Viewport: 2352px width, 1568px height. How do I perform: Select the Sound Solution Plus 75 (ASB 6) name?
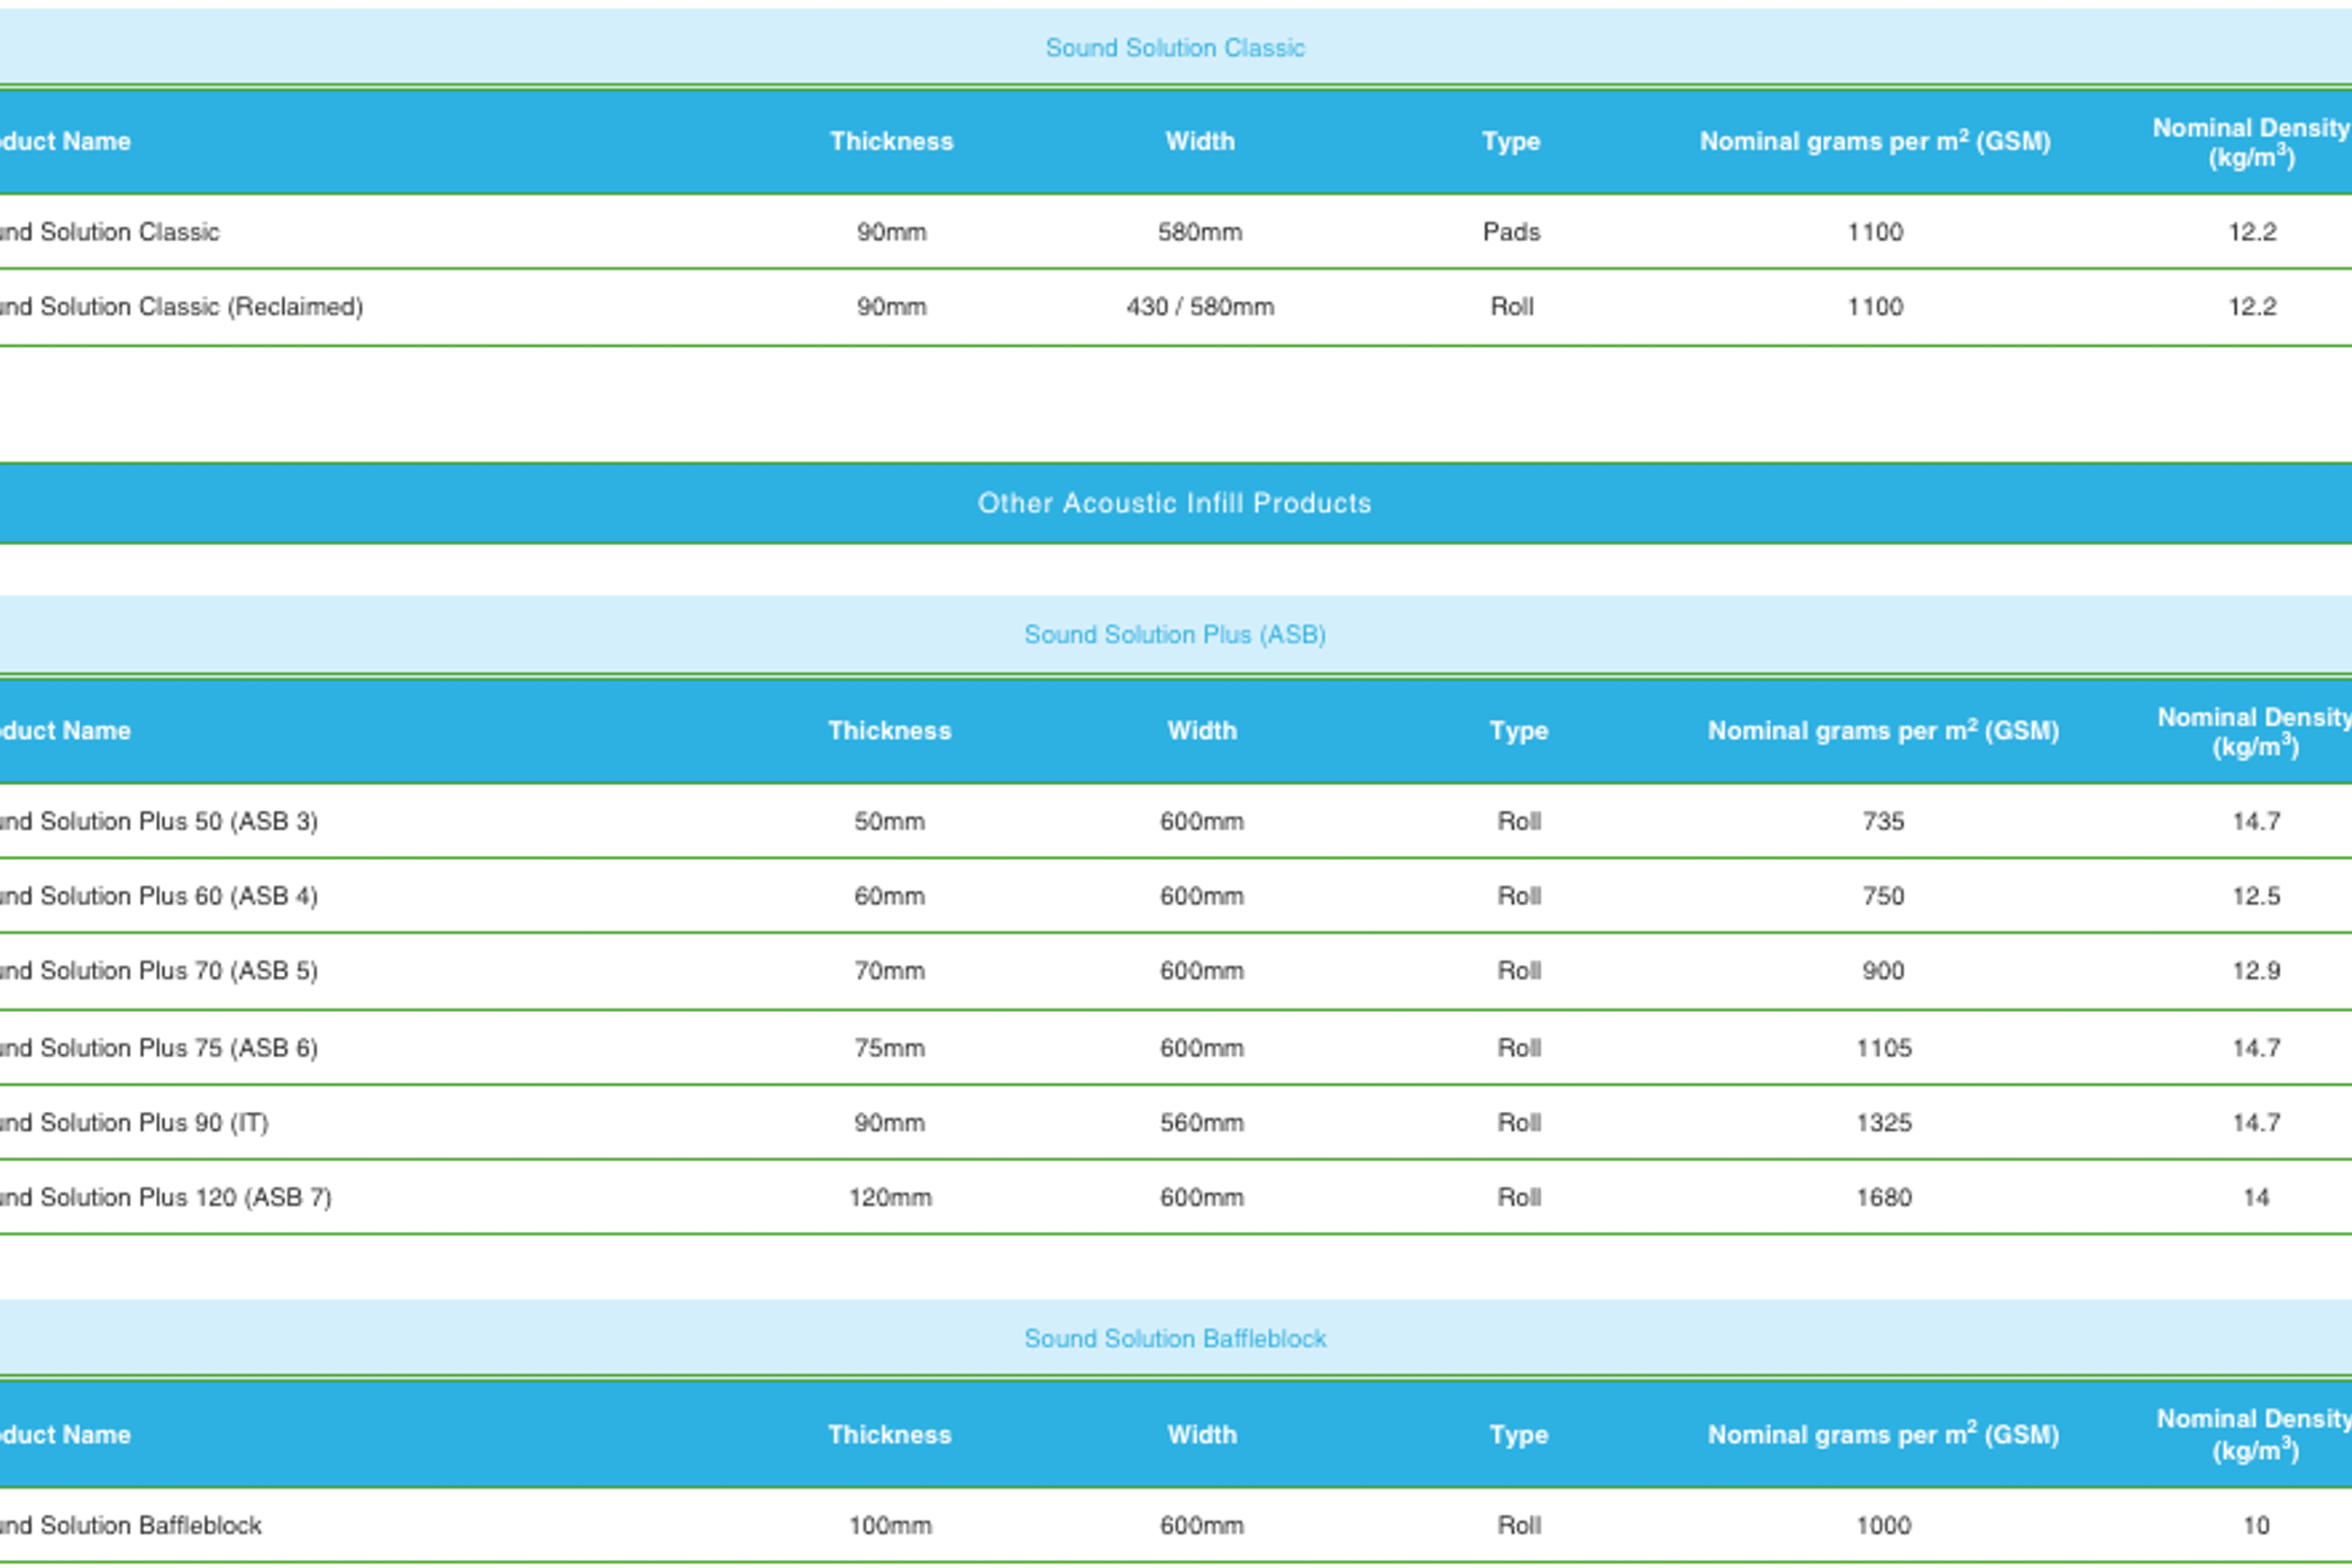pyautogui.click(x=158, y=1049)
